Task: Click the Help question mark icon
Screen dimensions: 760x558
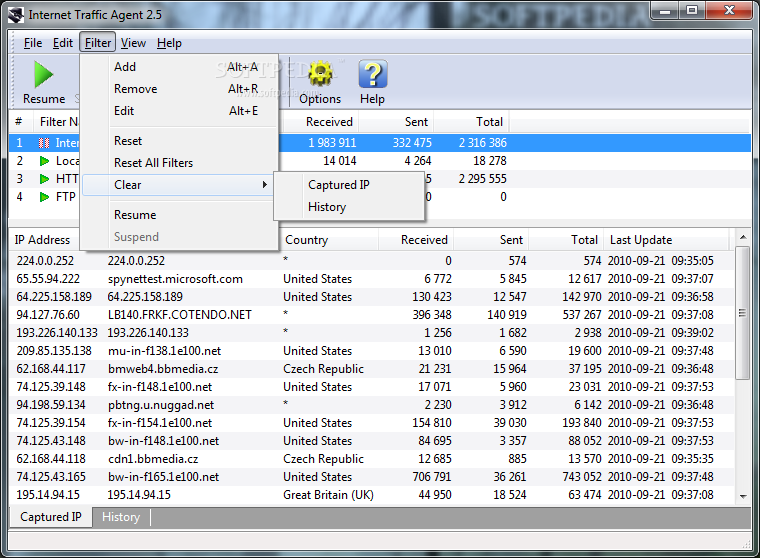Action: coord(373,74)
